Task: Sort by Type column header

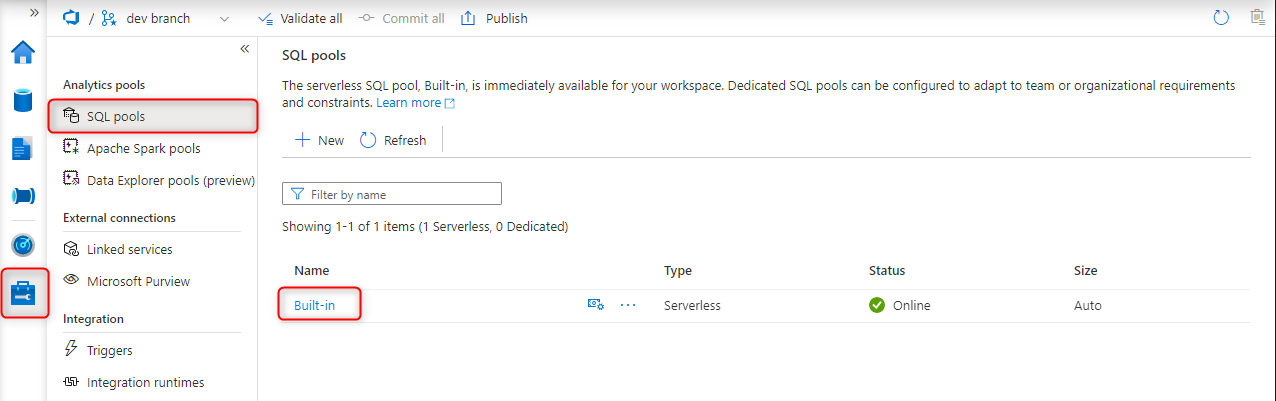Action: pyautogui.click(x=678, y=271)
